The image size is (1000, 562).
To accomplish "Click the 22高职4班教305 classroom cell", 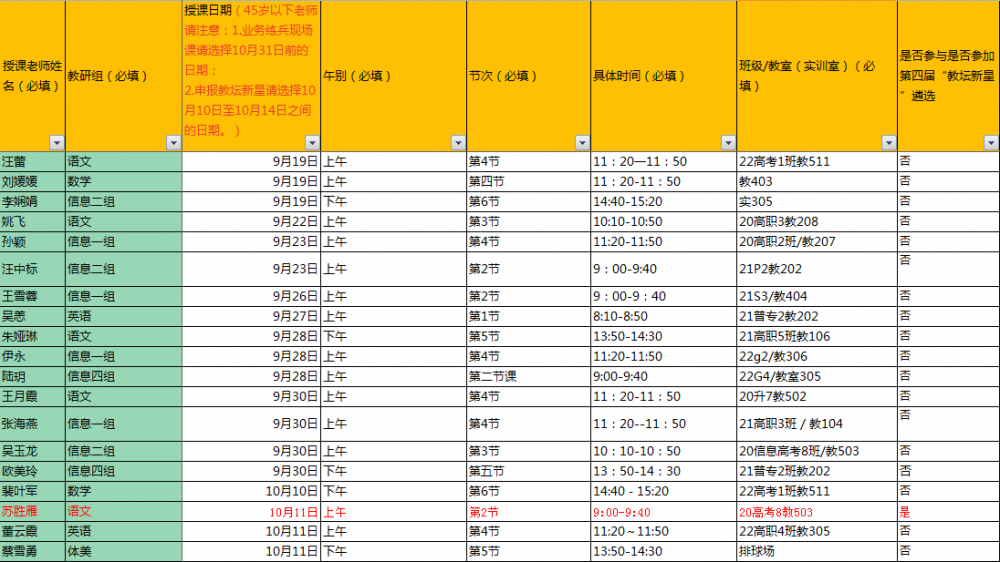I will click(x=815, y=531).
